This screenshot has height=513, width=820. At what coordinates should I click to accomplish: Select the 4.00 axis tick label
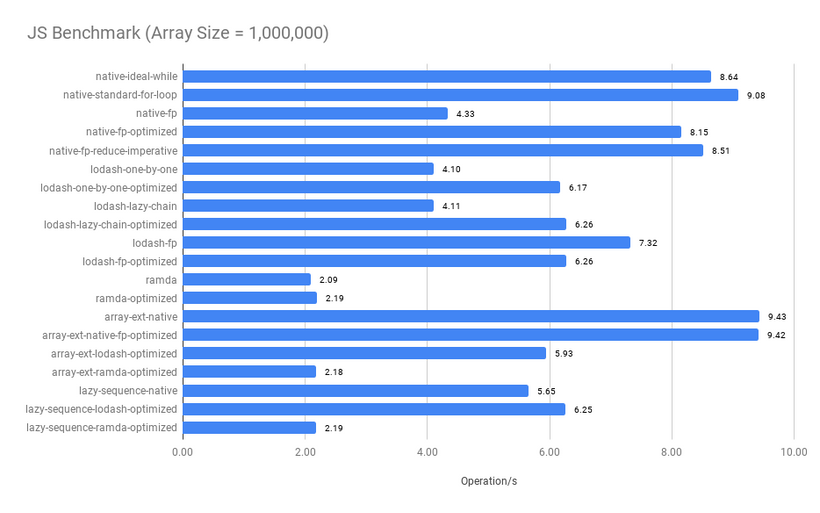427,452
